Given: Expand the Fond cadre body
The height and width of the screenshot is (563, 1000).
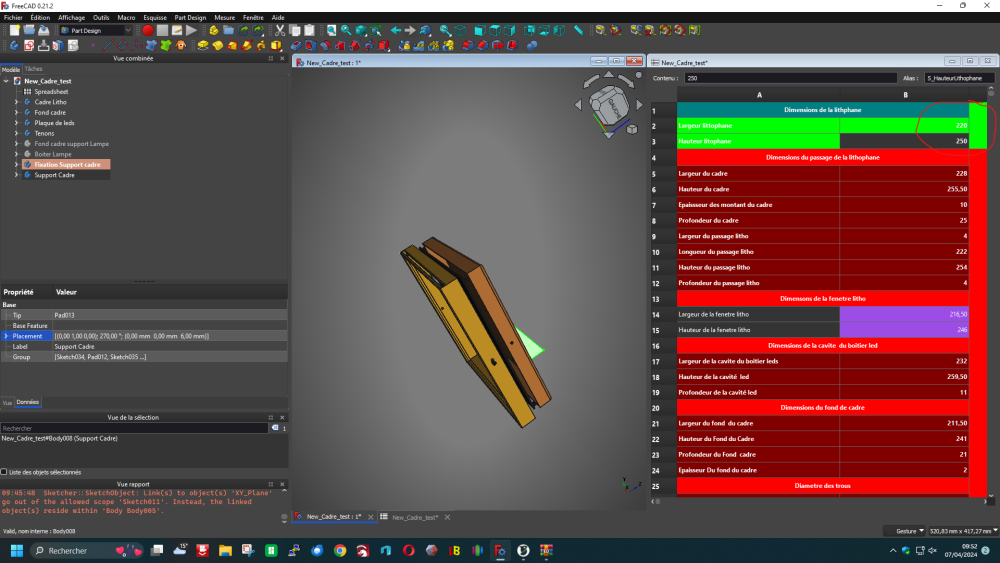Looking at the screenshot, I should pos(17,112).
